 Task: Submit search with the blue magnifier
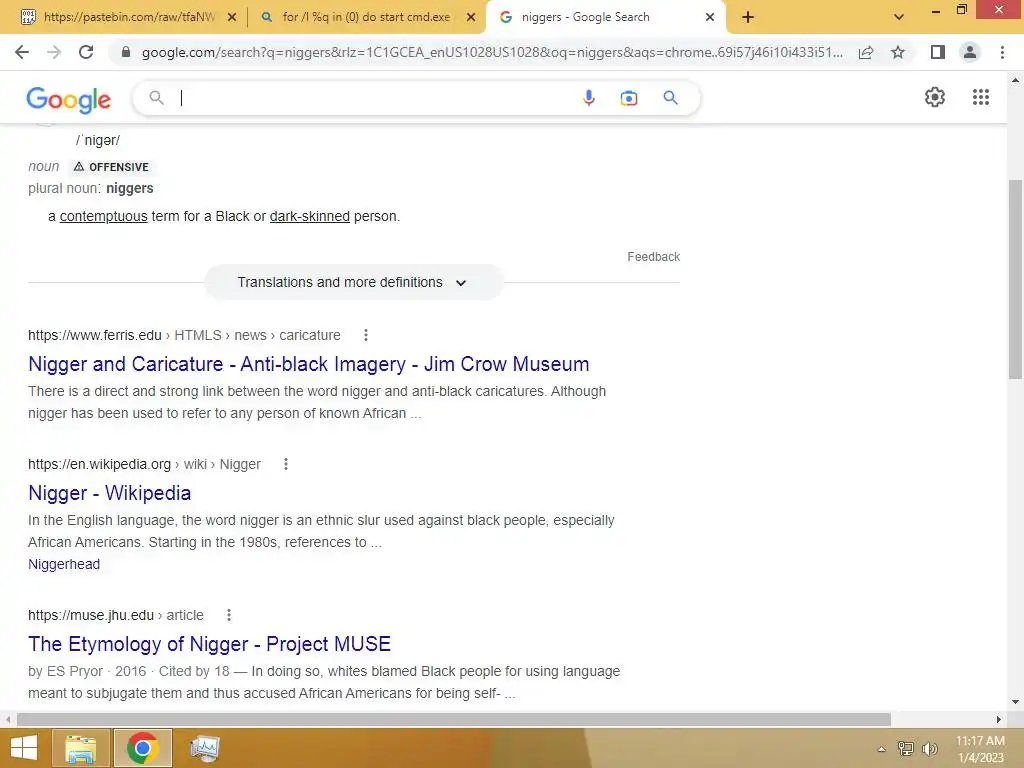coord(671,98)
